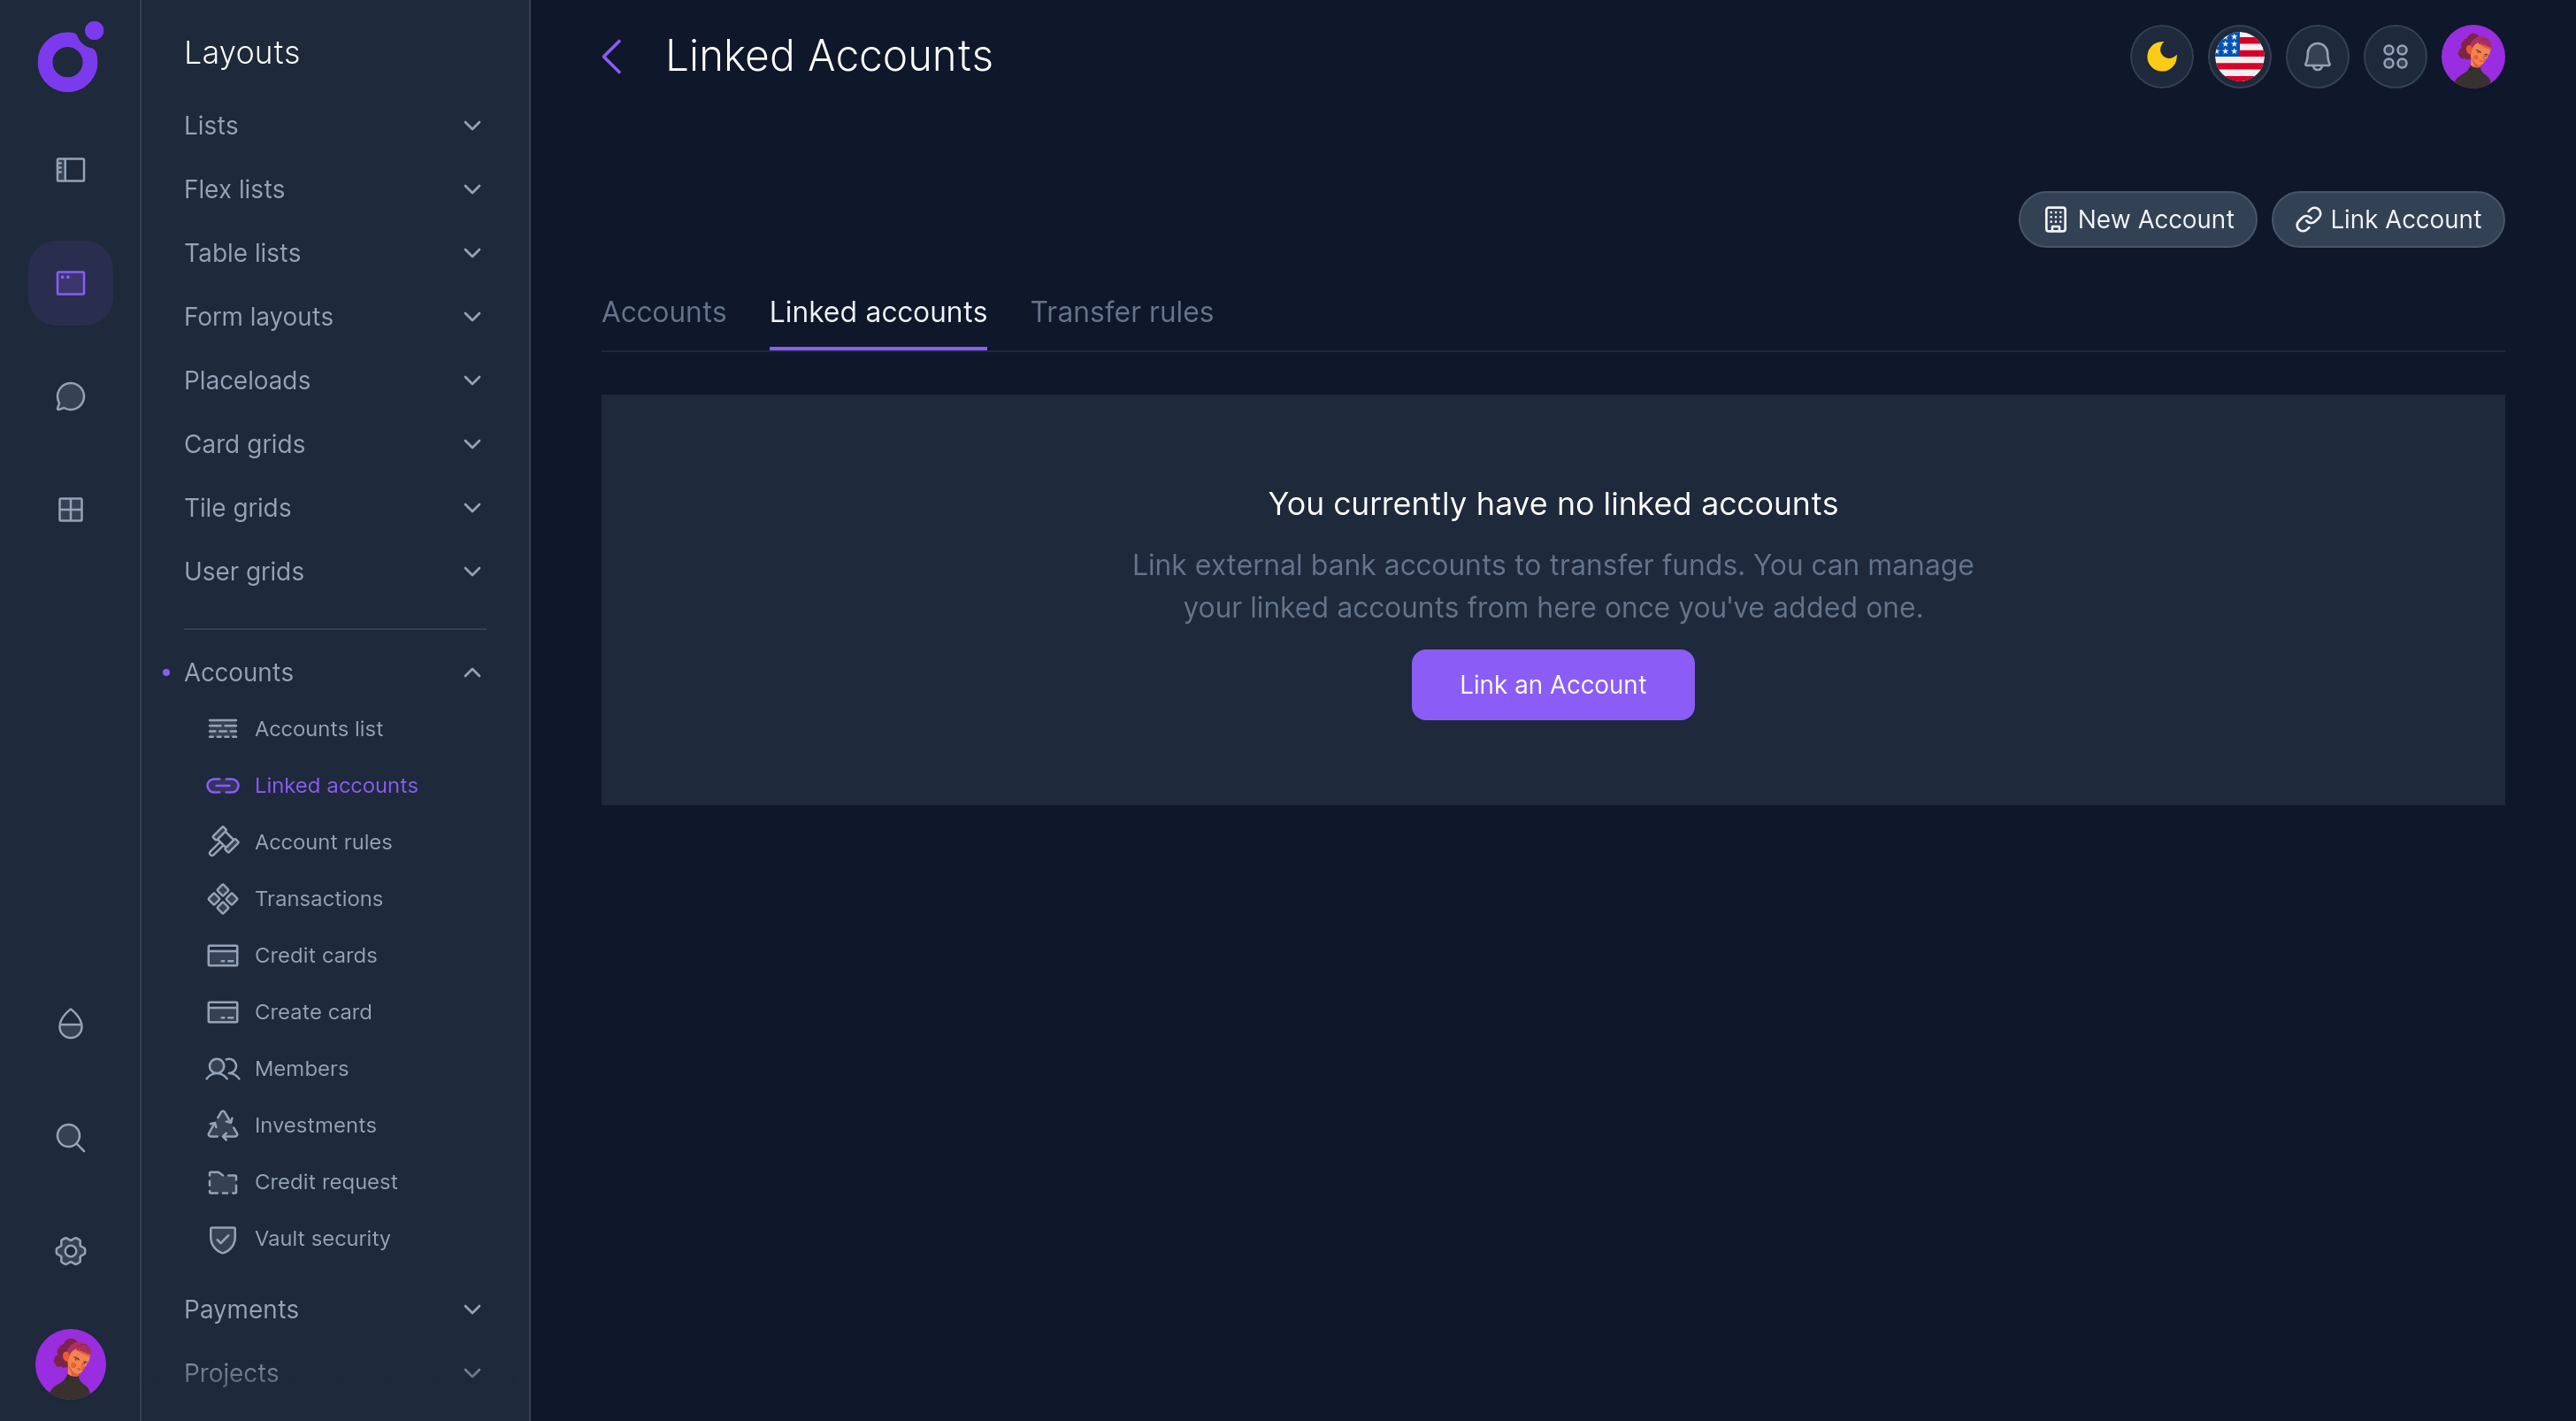Image resolution: width=2576 pixels, height=1421 pixels.
Task: Switch to the Transfer rules tab
Action: (x=1122, y=312)
